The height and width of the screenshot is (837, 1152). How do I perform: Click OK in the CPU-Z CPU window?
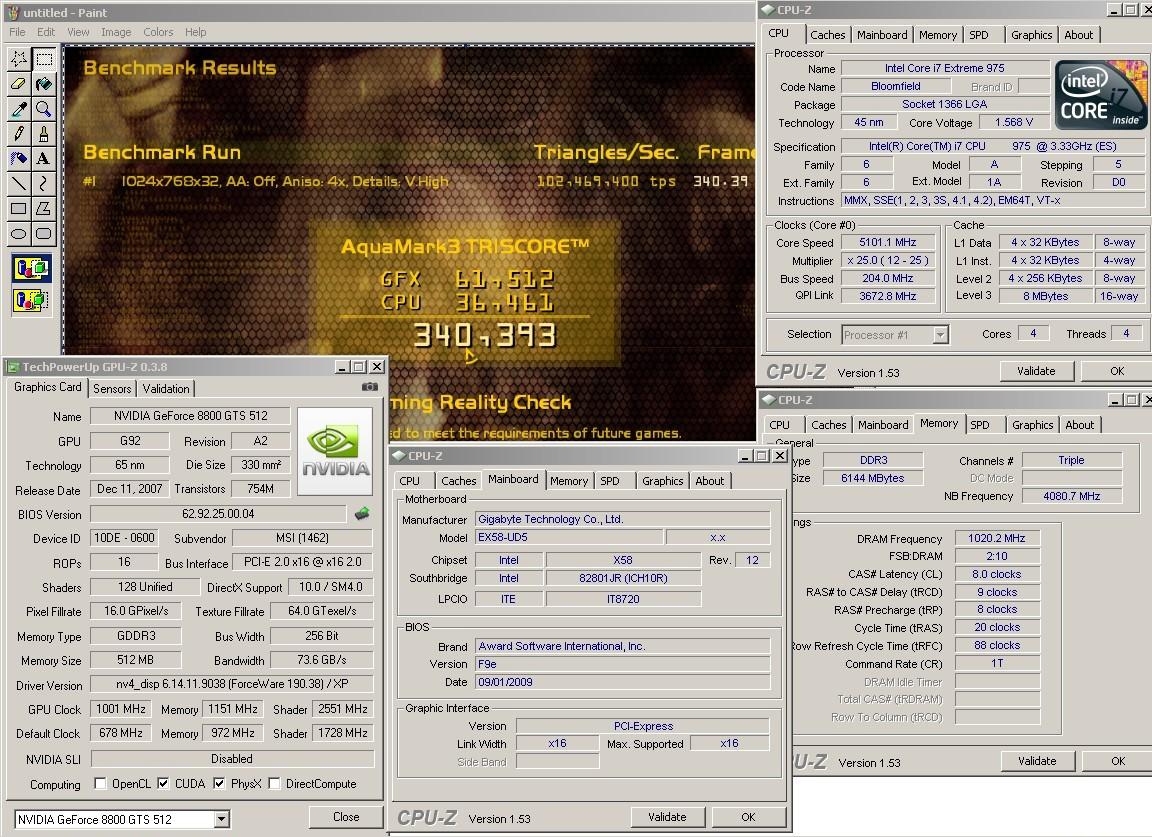(1117, 371)
